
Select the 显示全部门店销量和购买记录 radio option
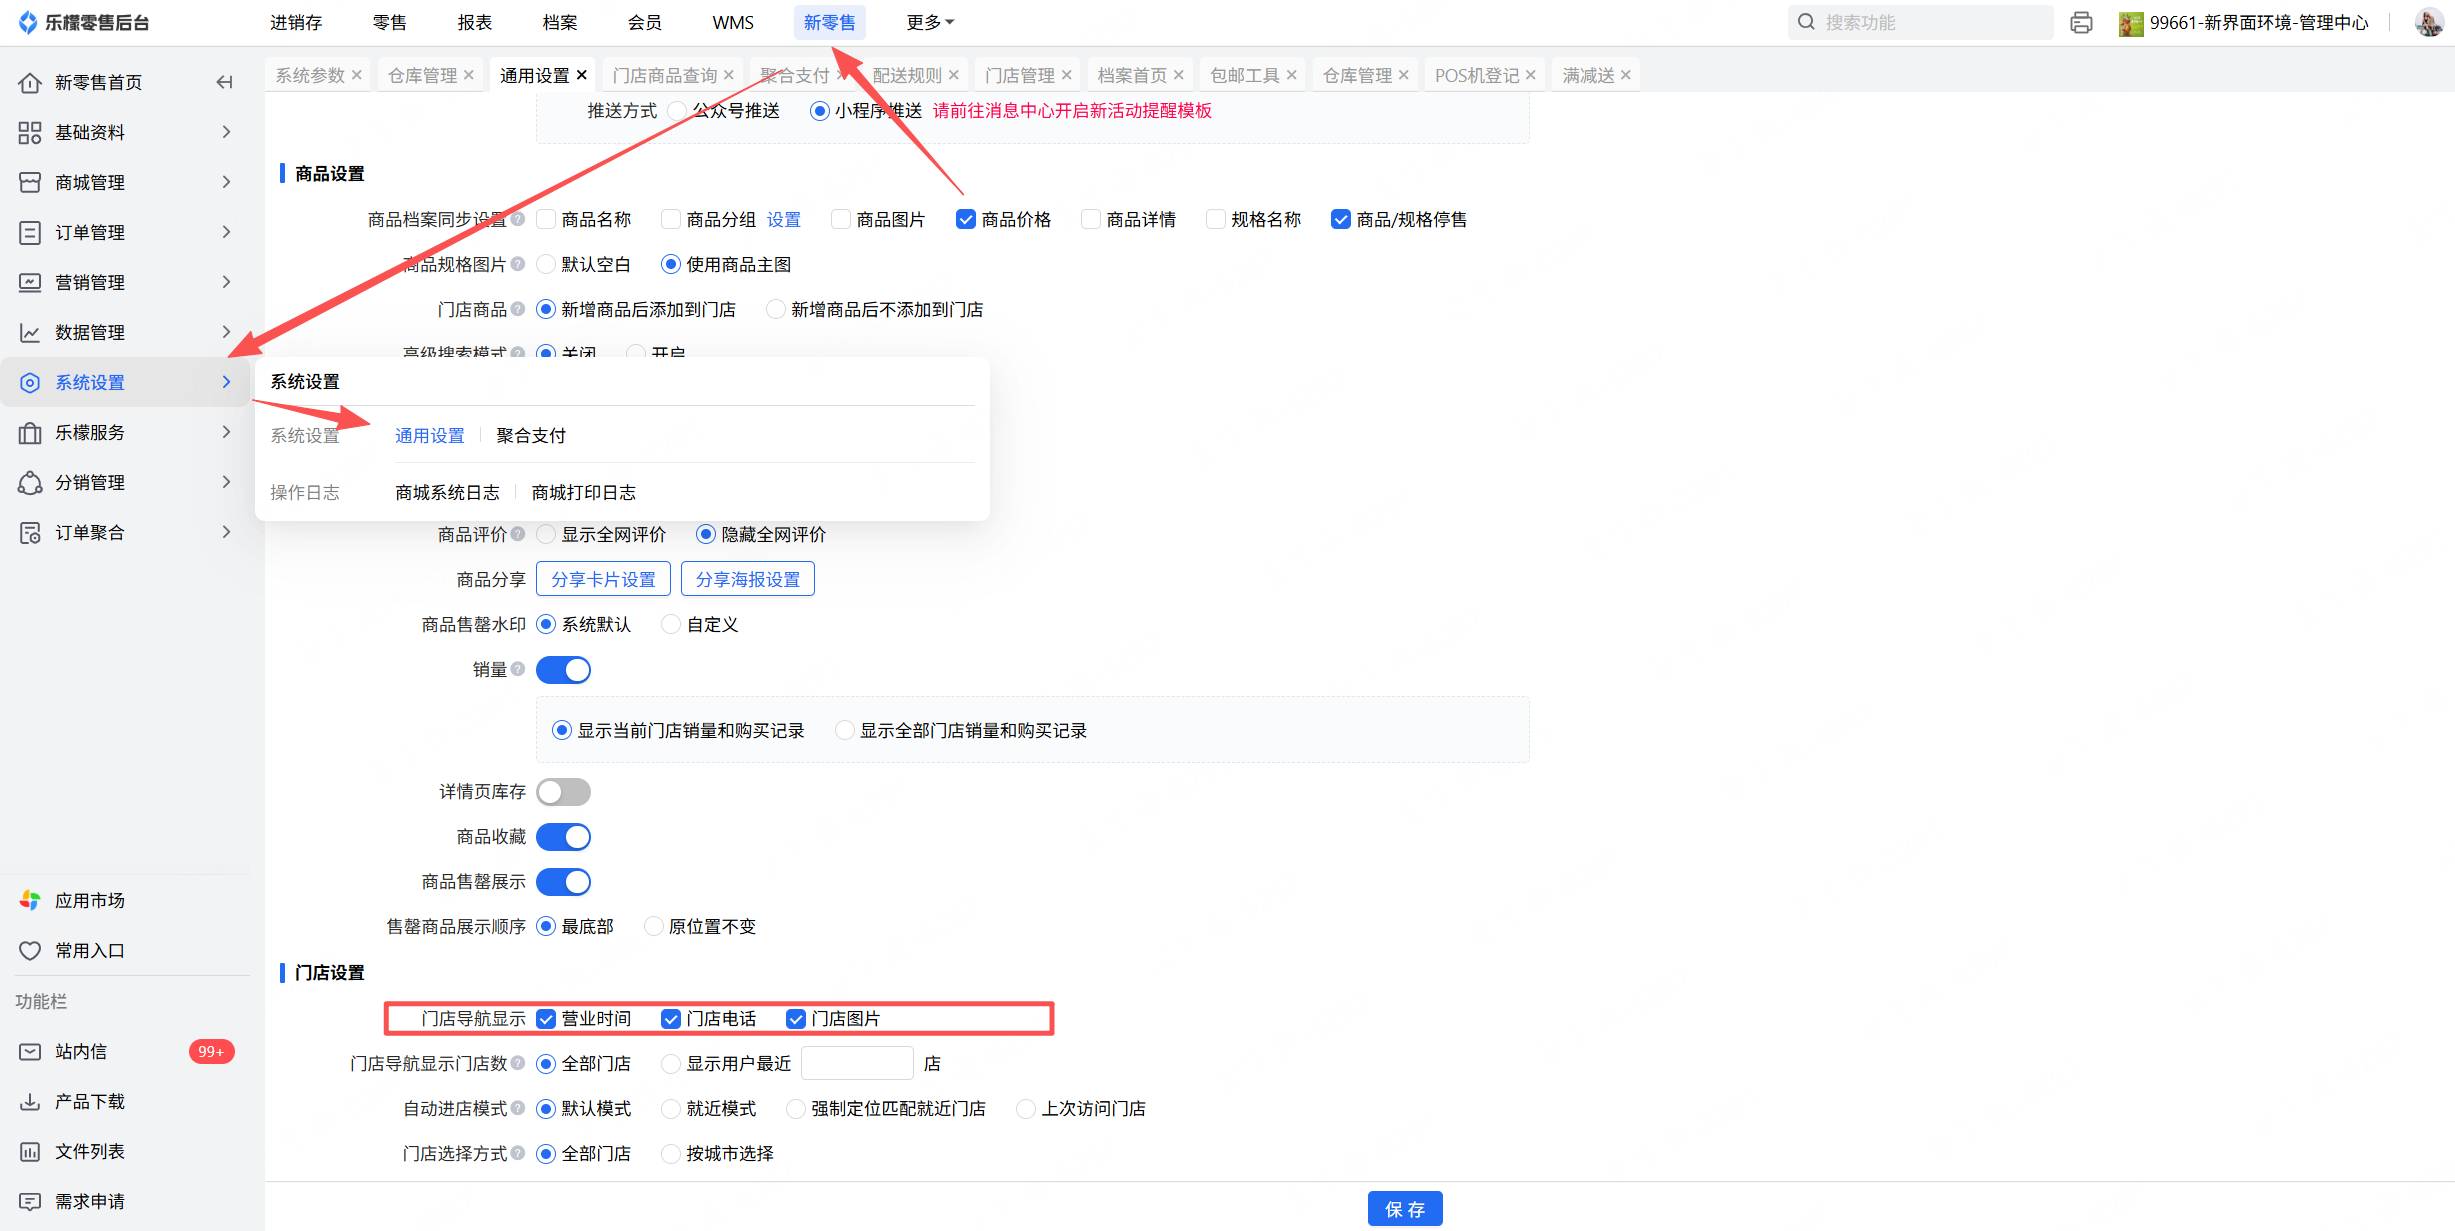845,731
